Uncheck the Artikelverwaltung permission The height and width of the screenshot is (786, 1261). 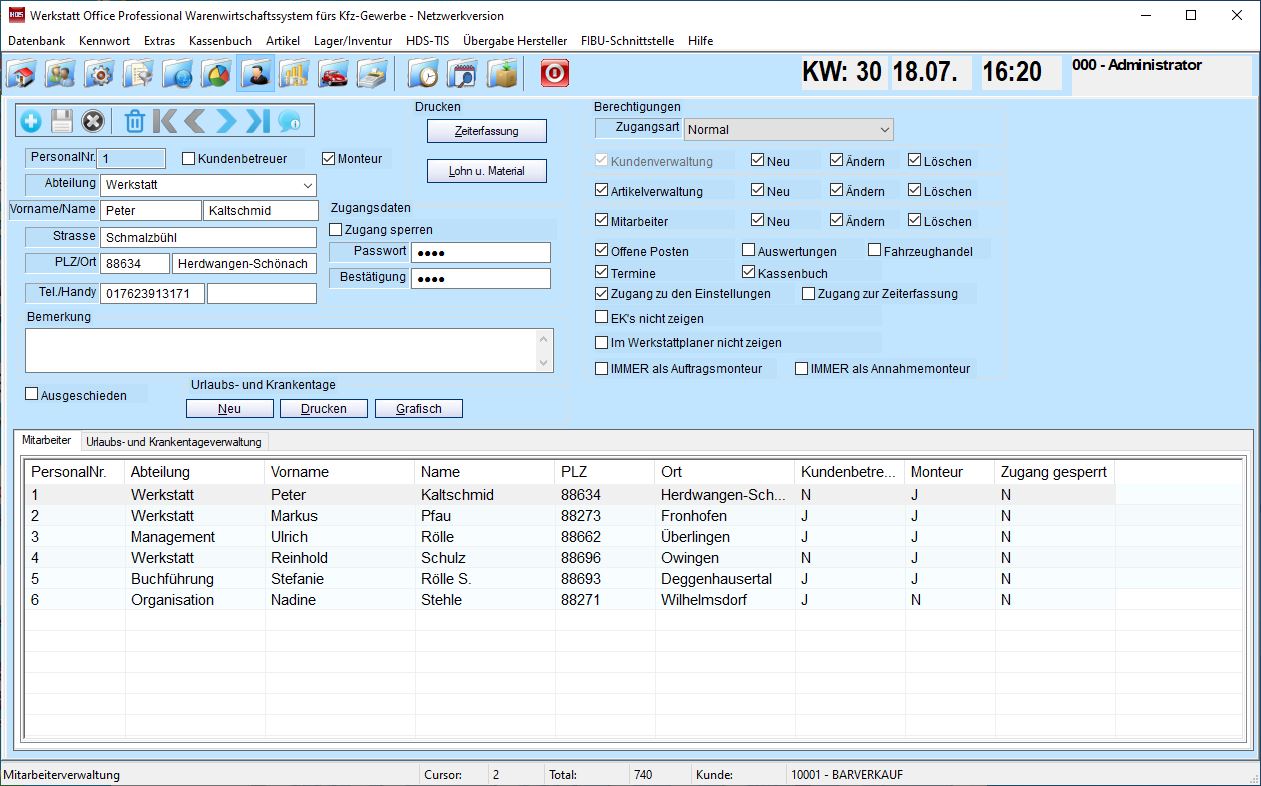click(x=601, y=191)
